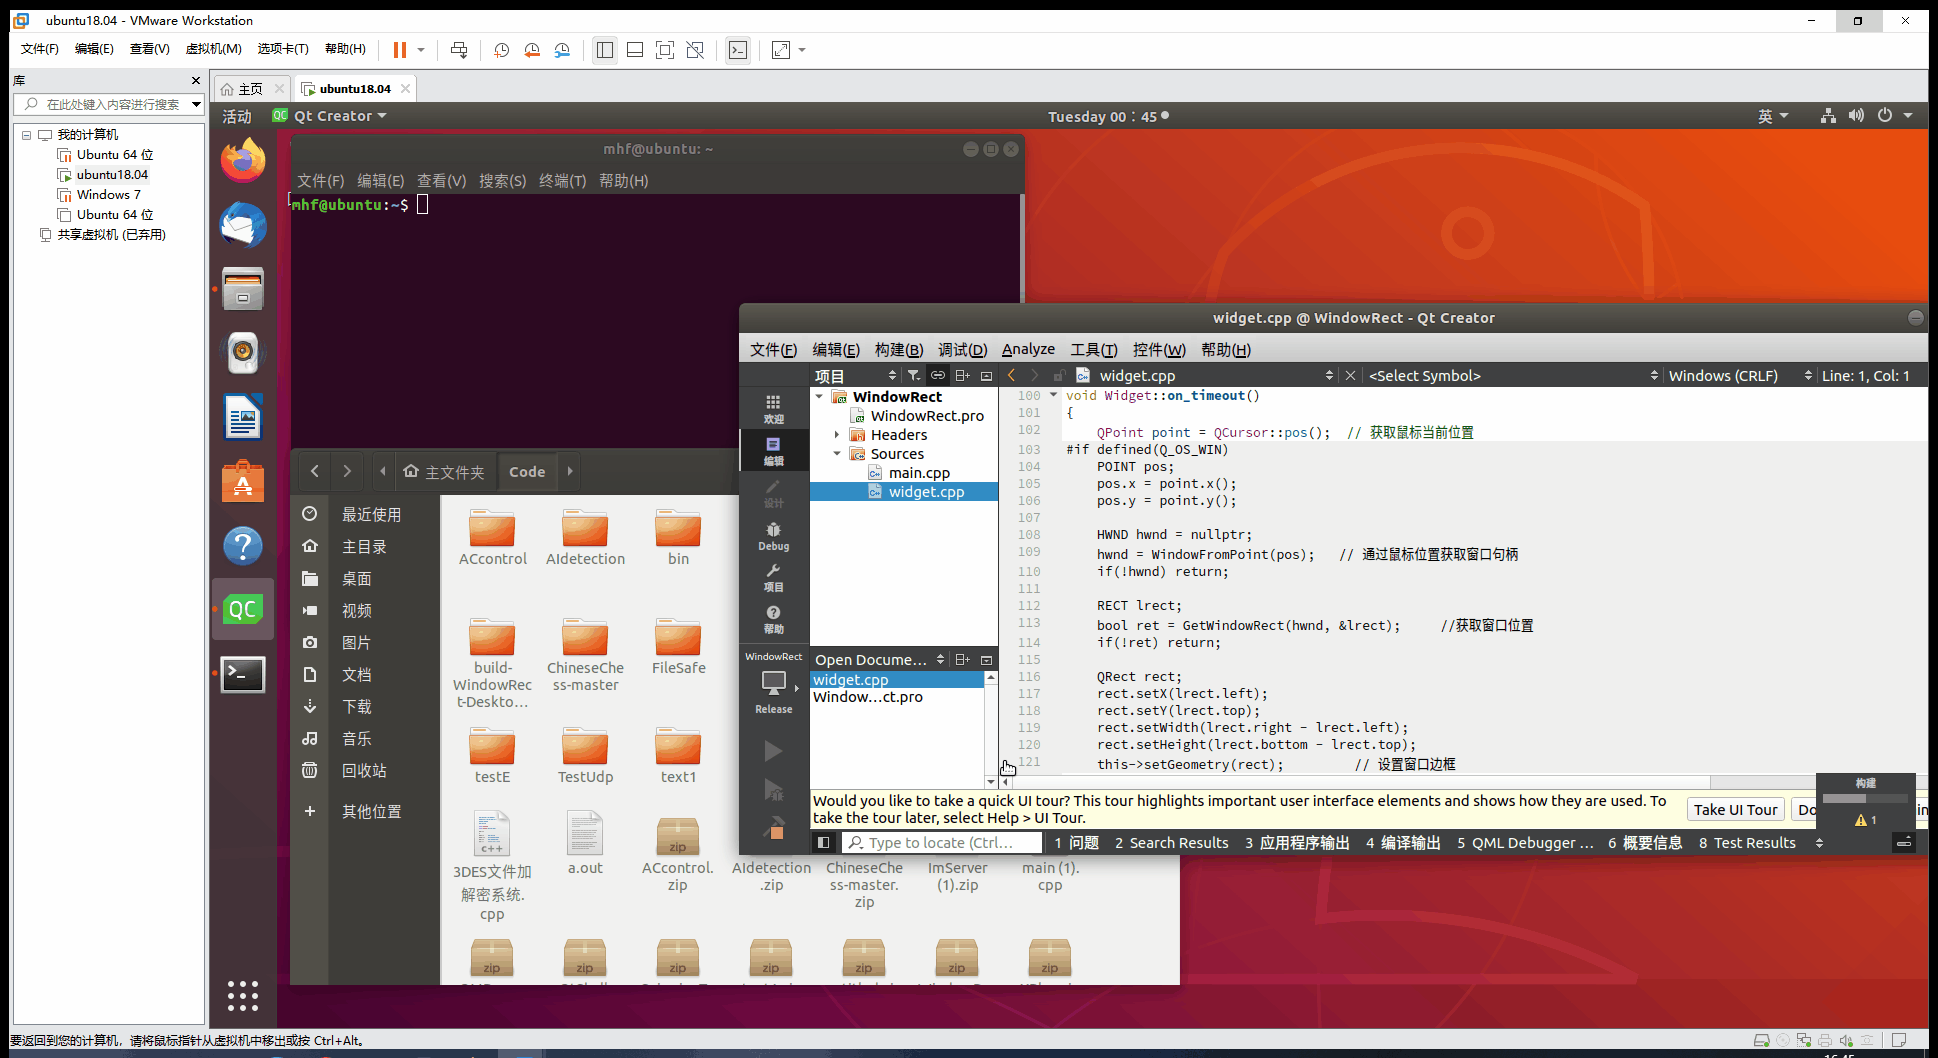Click the build progress bar in Qt Creator
This screenshot has width=1938, height=1058.
[1865, 798]
